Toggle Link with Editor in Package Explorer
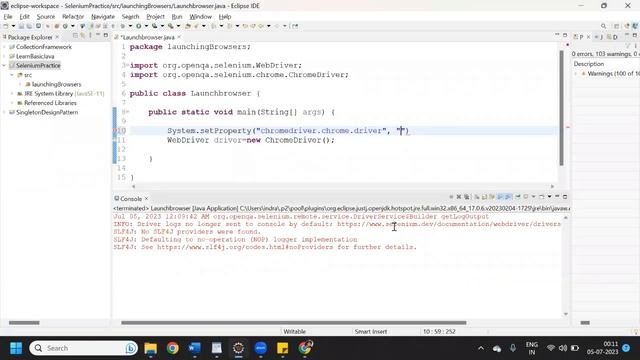The height and width of the screenshot is (360, 640). coord(83,36)
